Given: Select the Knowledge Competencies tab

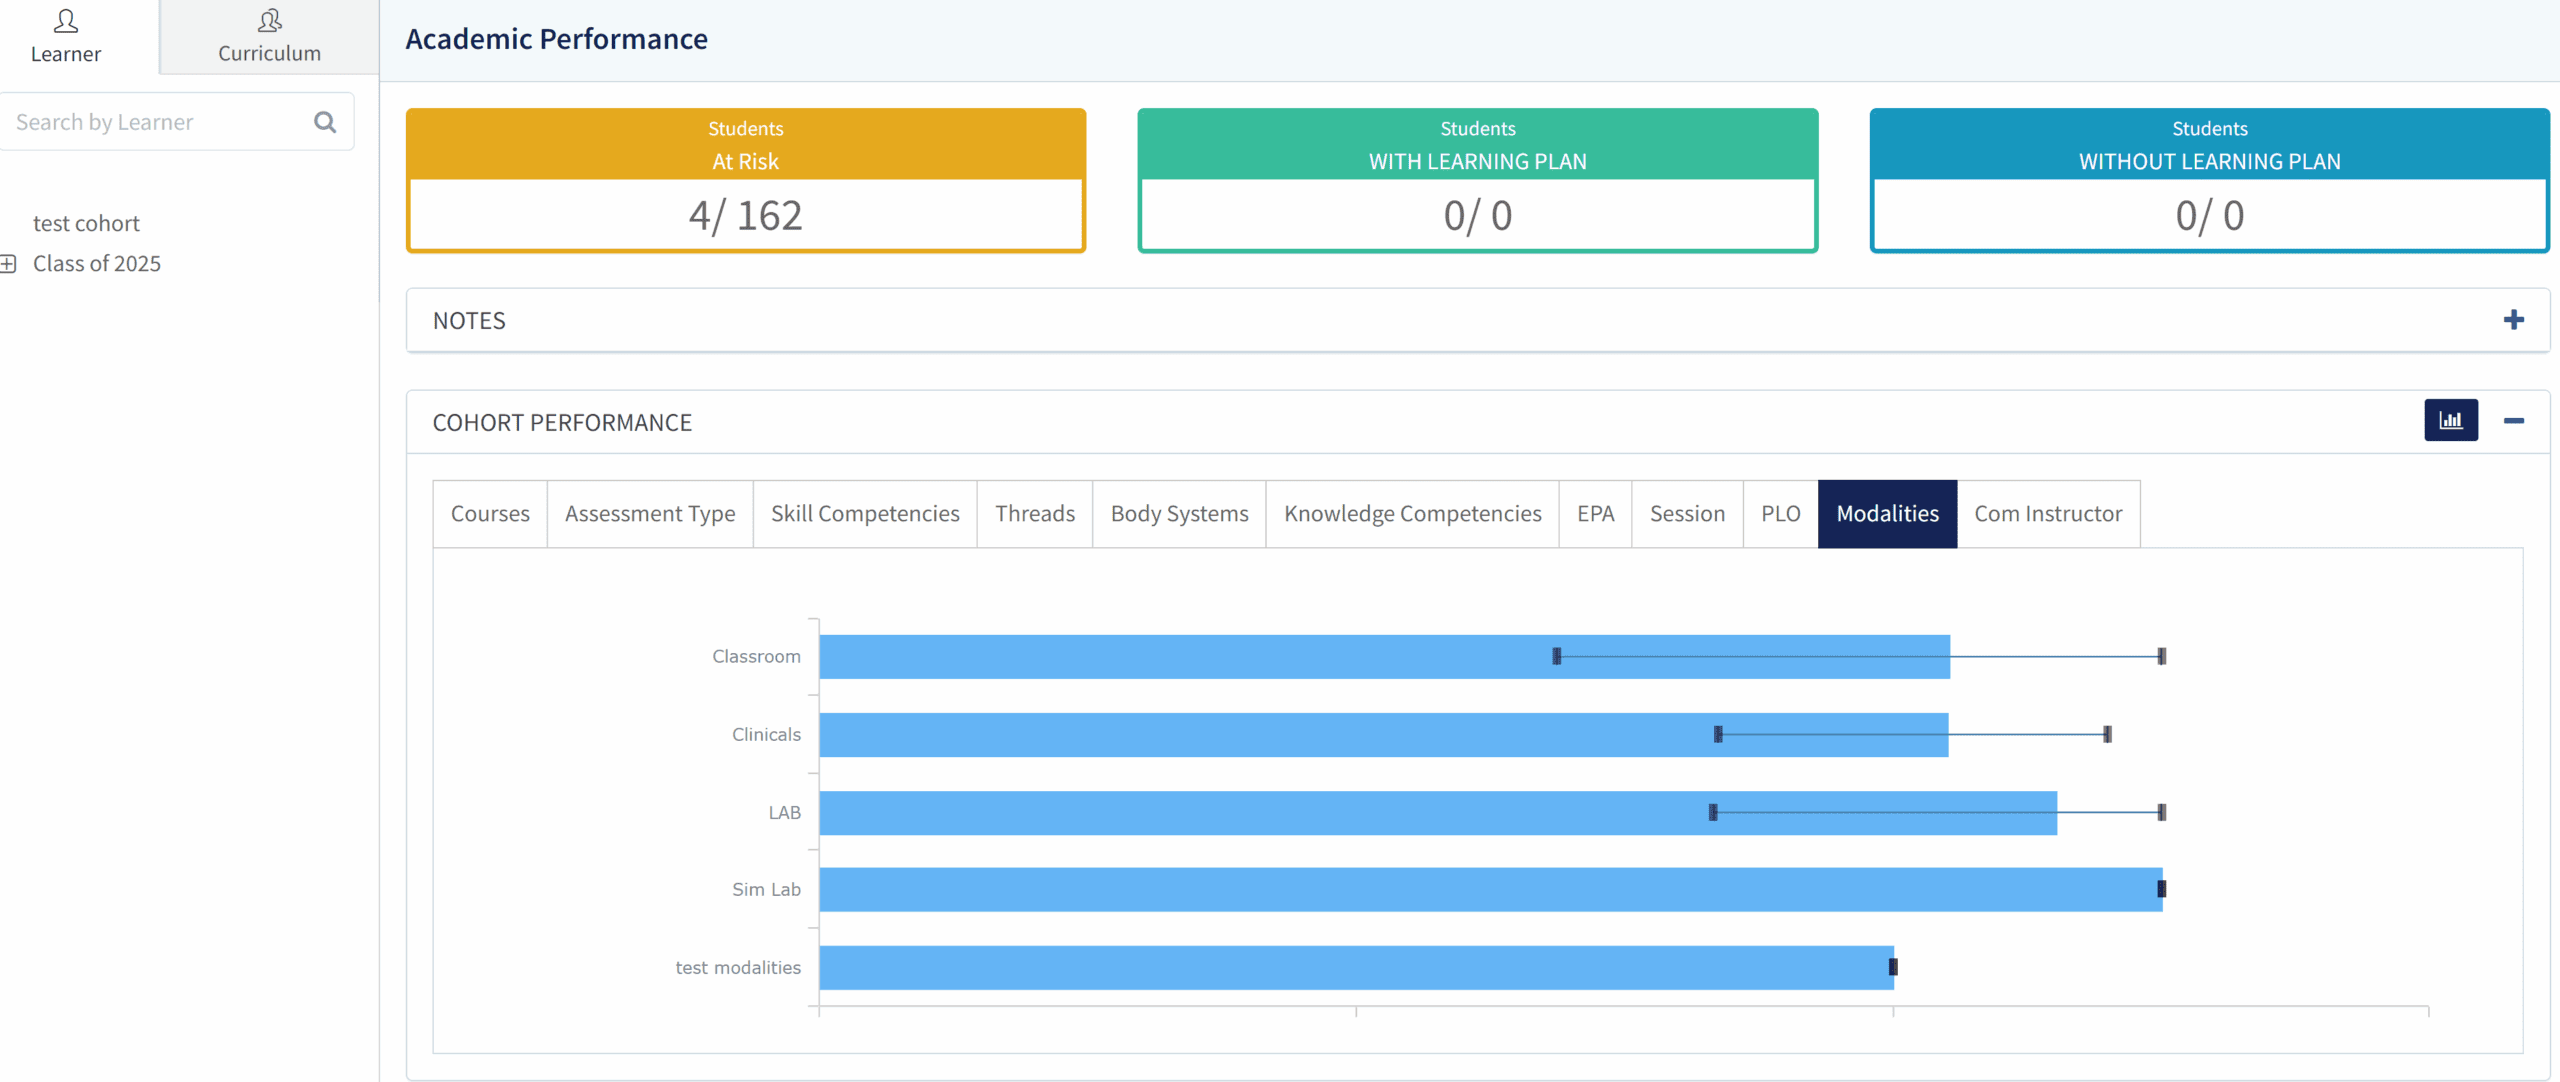Looking at the screenshot, I should pos(1412,514).
